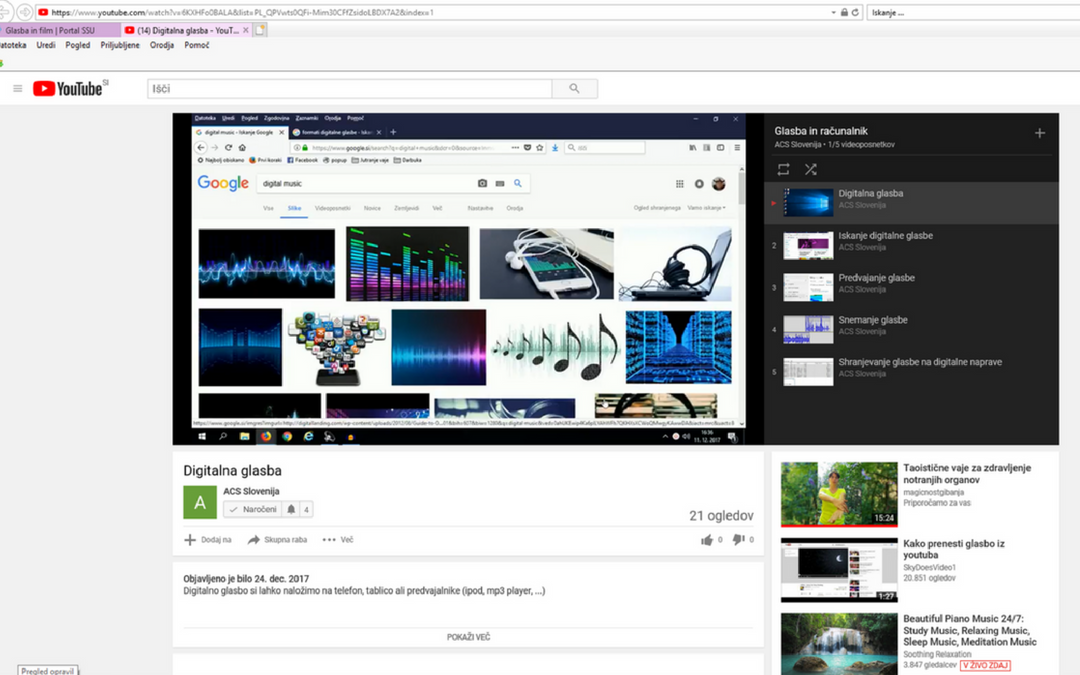Click the notification bell next to Naročeni
1080x675 pixels.
click(291, 509)
